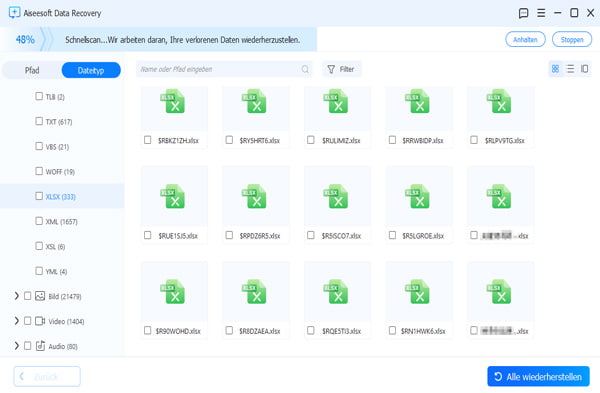Tick checkbox for $RY5HRT6.xlsx
This screenshot has width=600, height=393.
coord(229,140)
